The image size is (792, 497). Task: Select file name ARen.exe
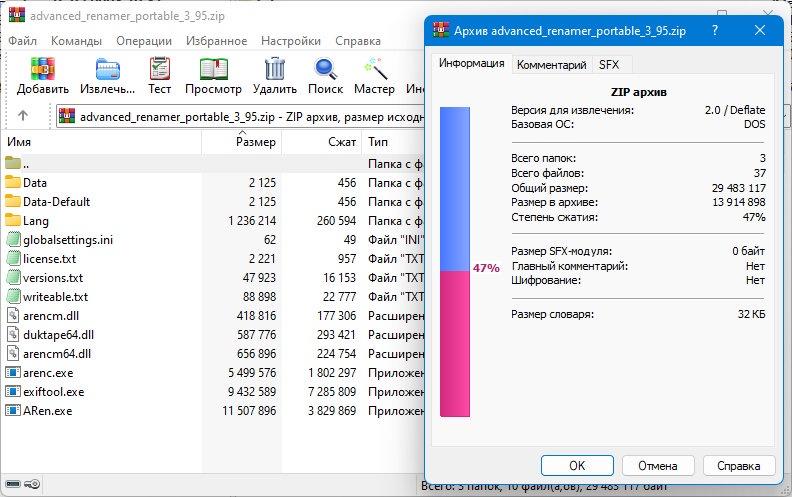(47, 411)
